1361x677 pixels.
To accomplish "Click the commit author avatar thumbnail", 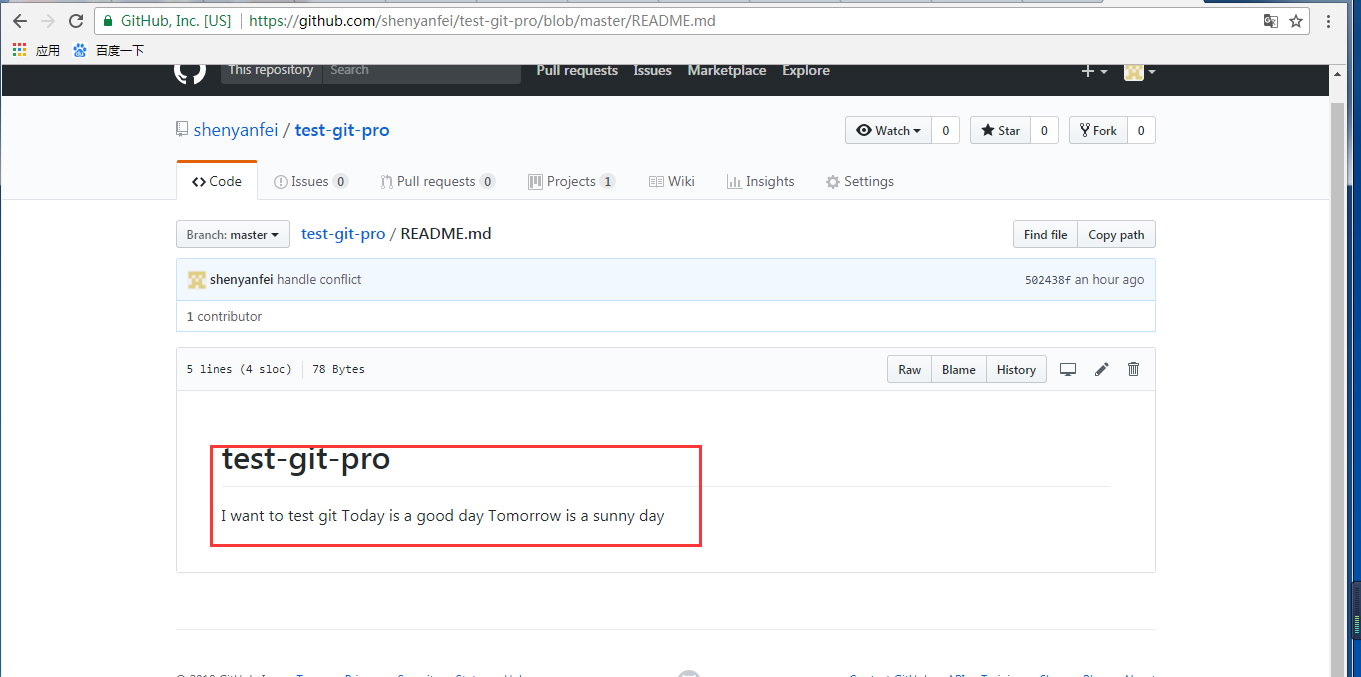I will (x=197, y=280).
